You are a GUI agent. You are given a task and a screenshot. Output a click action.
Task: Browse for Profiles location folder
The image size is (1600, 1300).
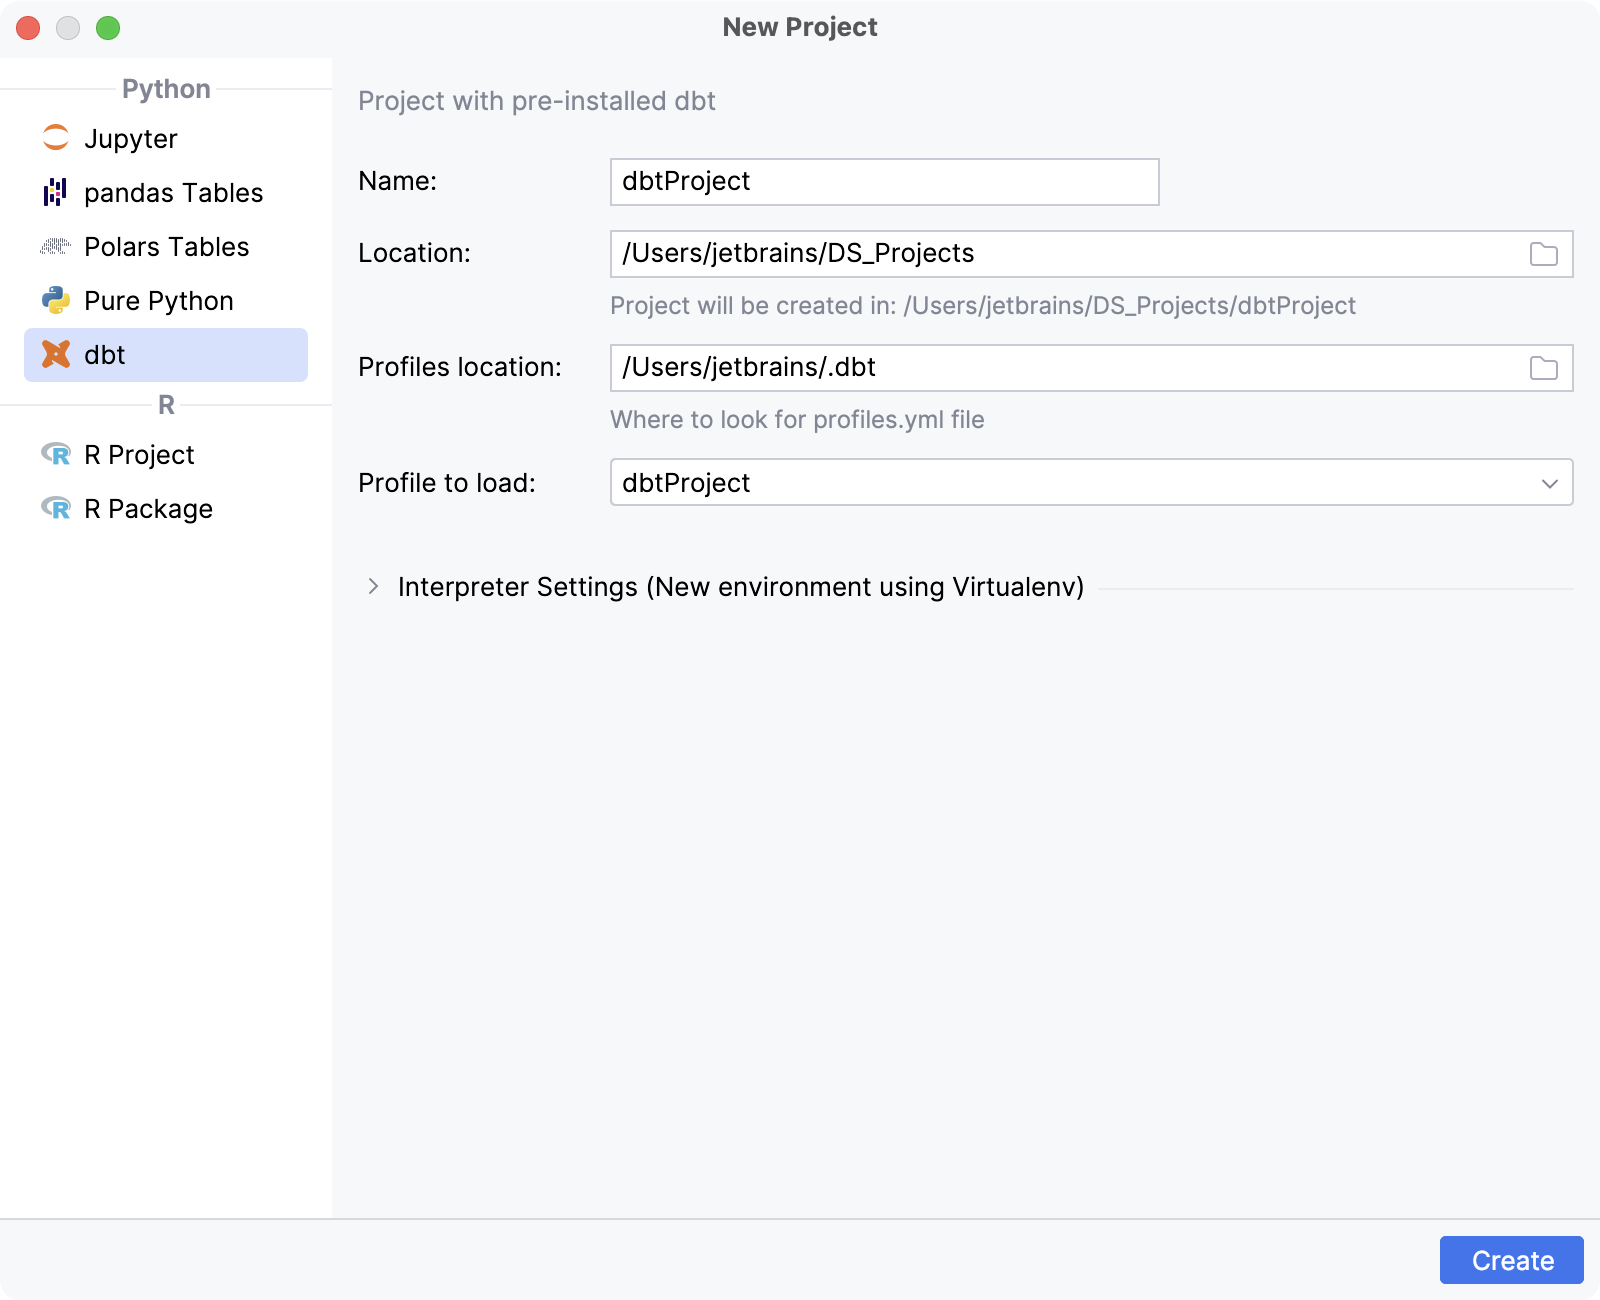pyautogui.click(x=1543, y=368)
